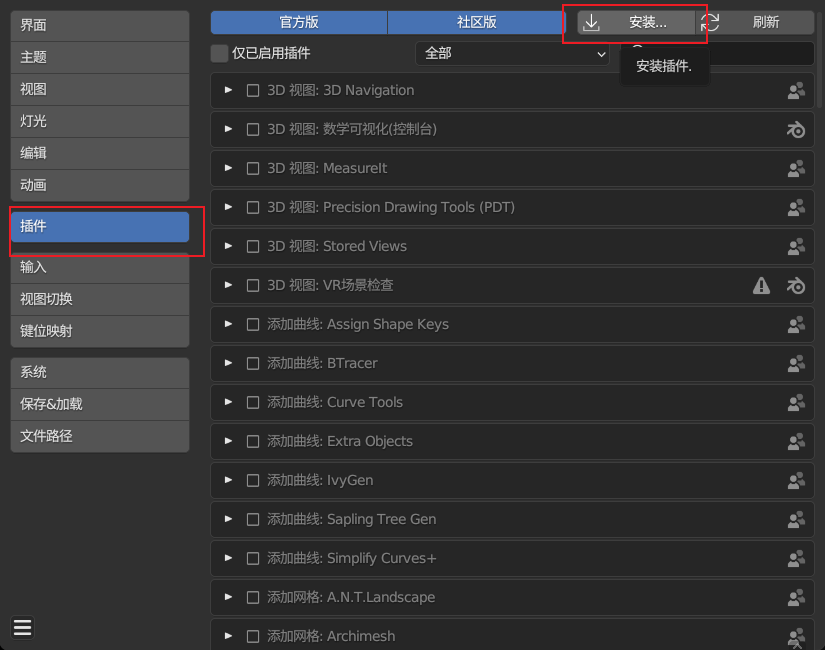This screenshot has width=825, height=650.
Task: Click the community icon on BTracer row
Action: click(796, 363)
